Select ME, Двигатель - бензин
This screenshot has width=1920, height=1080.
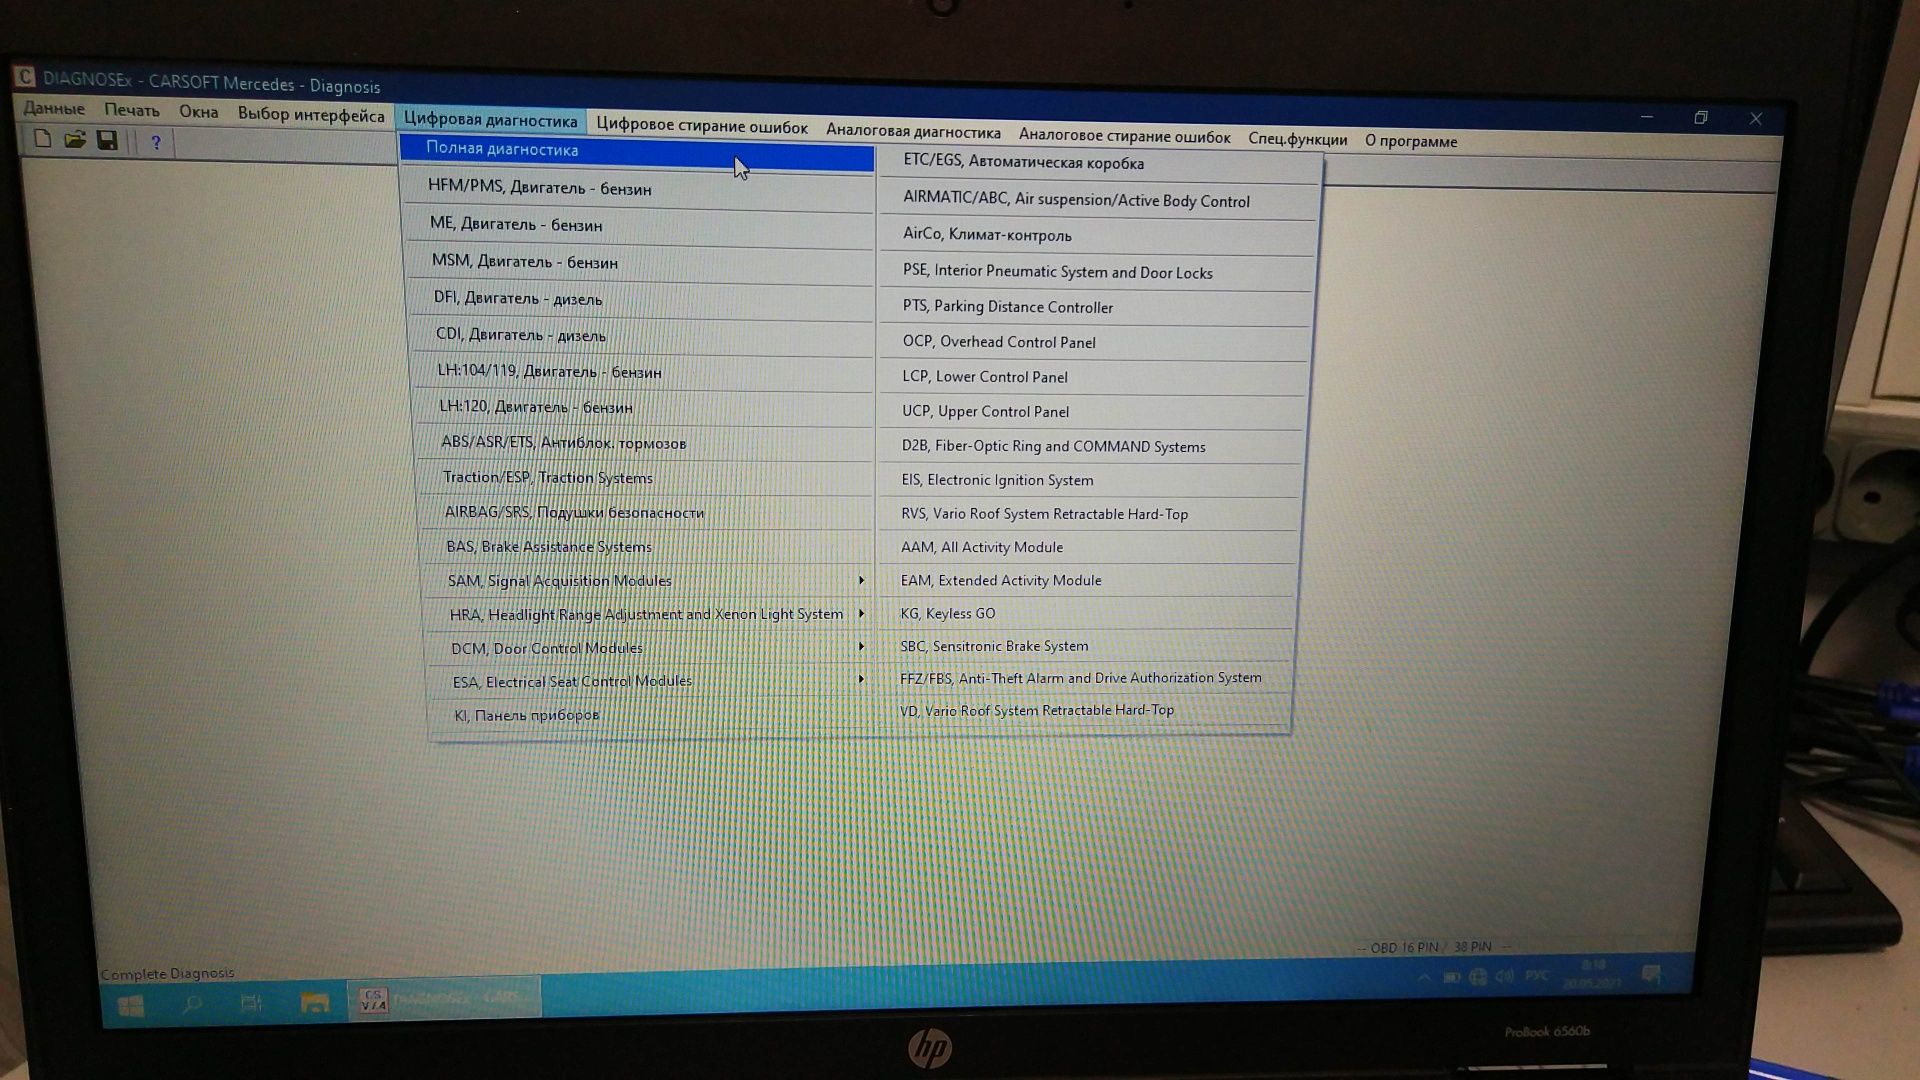639,227
